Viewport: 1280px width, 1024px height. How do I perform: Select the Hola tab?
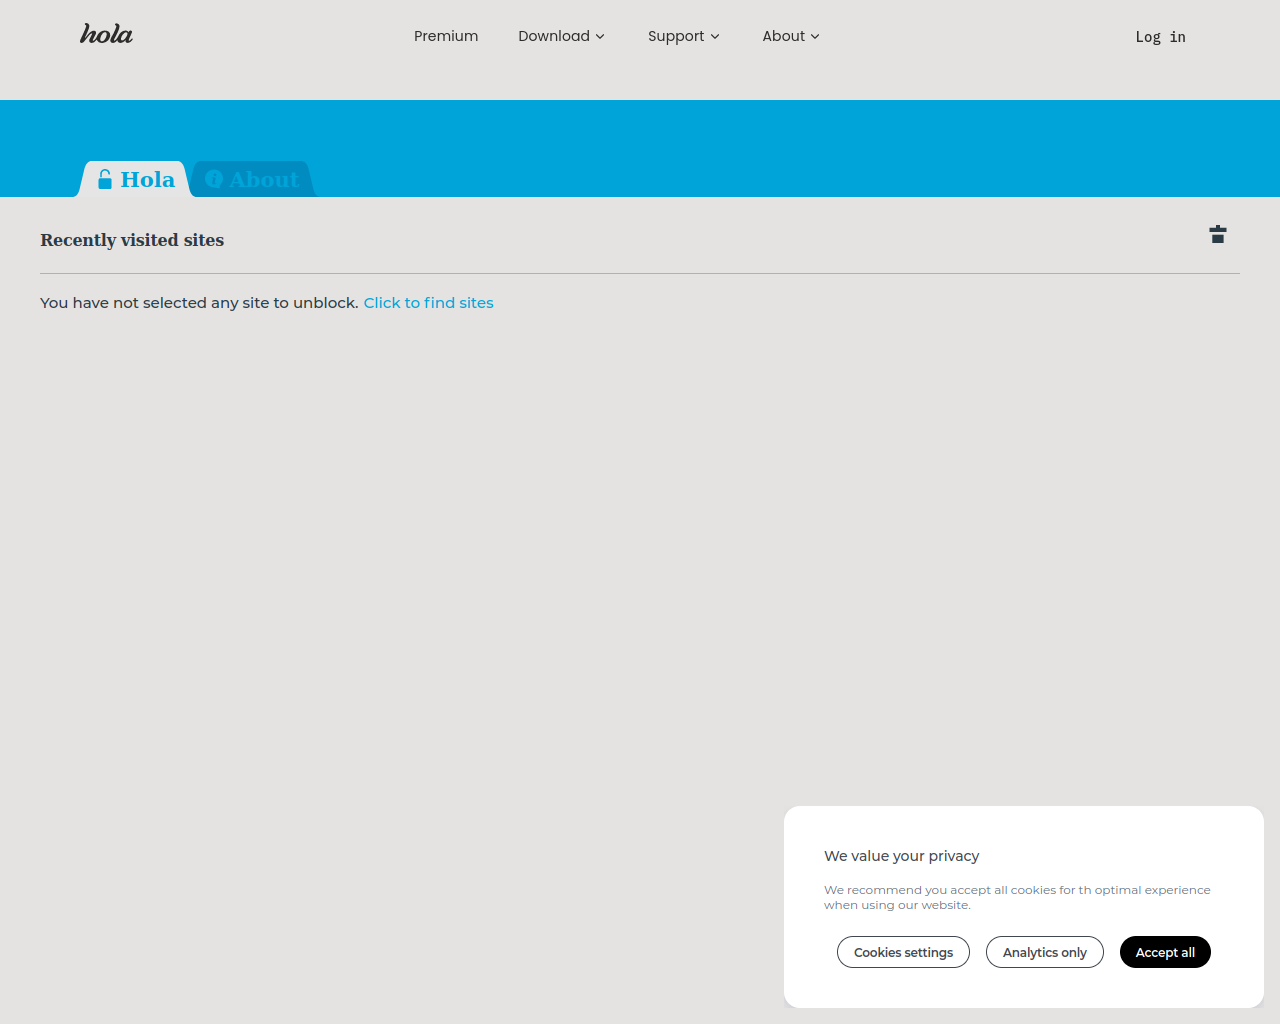pyautogui.click(x=135, y=179)
